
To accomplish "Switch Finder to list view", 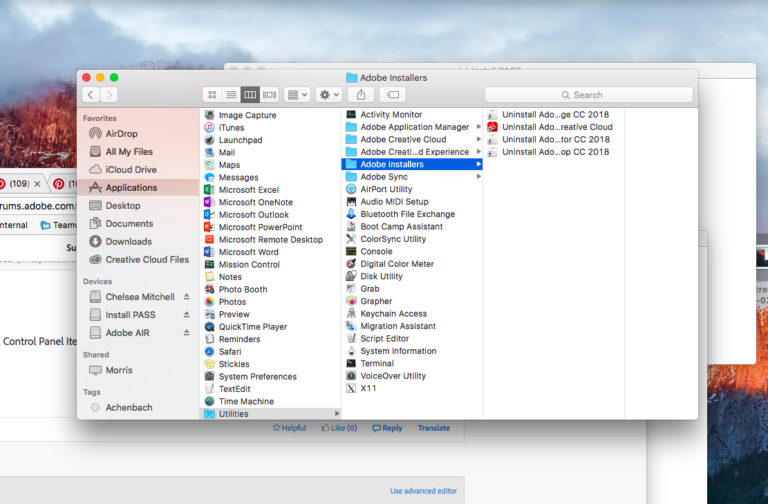I will click(231, 95).
